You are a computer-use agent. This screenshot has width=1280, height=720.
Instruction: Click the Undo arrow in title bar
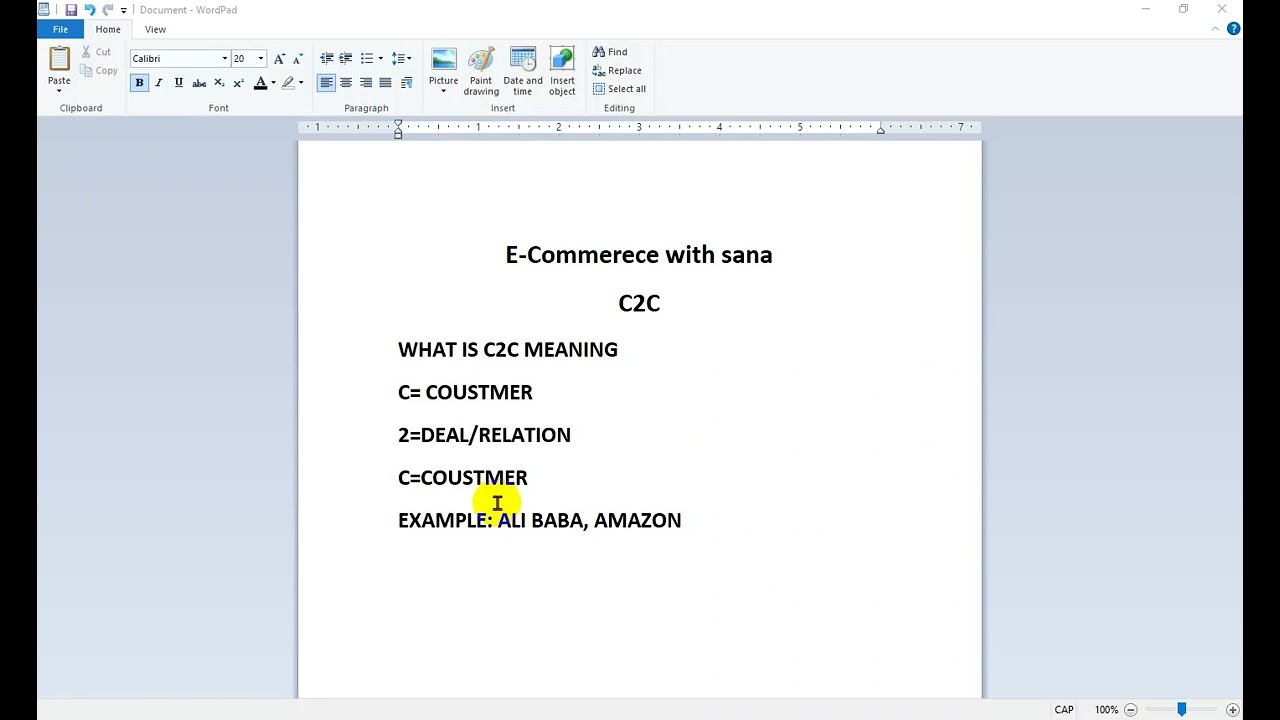(89, 10)
